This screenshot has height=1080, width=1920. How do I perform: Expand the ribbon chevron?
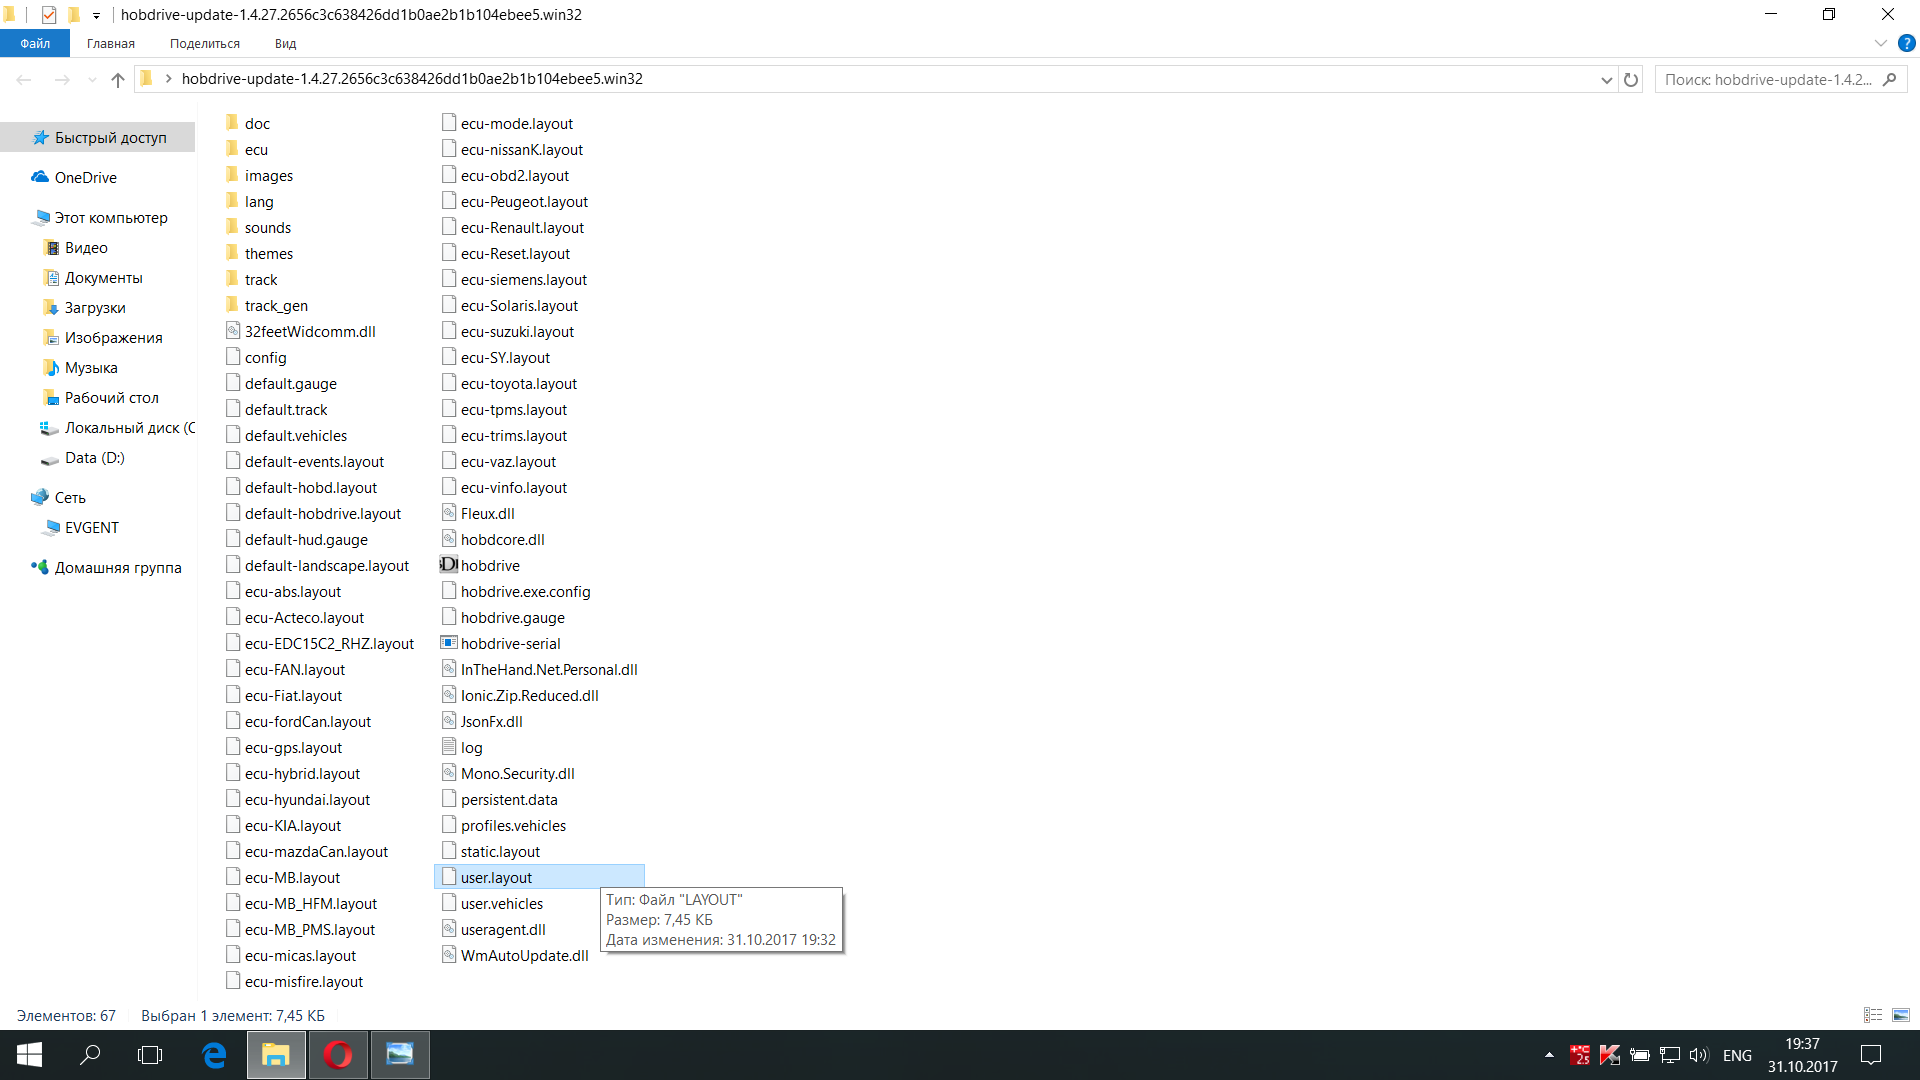tap(1880, 44)
